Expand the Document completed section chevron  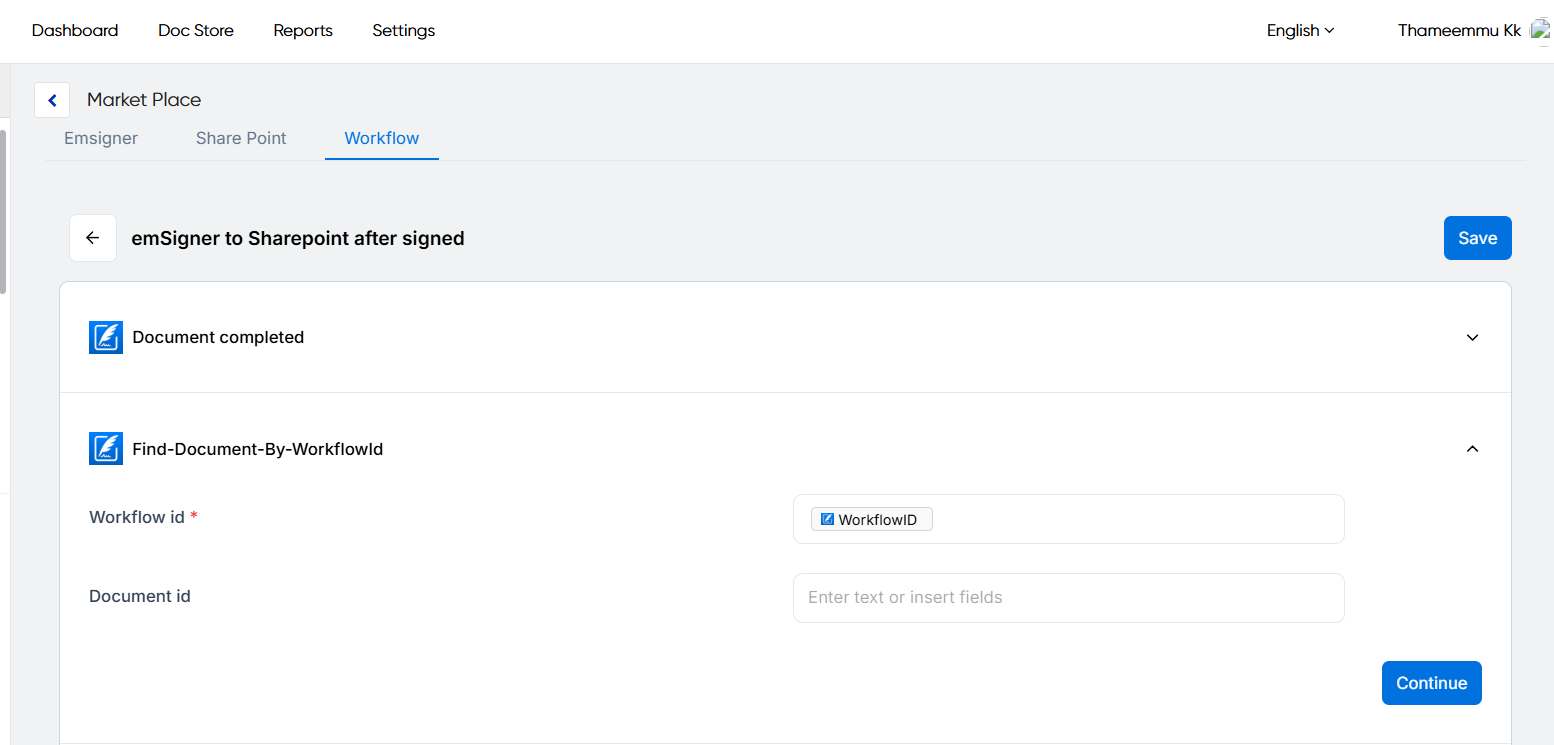1472,338
